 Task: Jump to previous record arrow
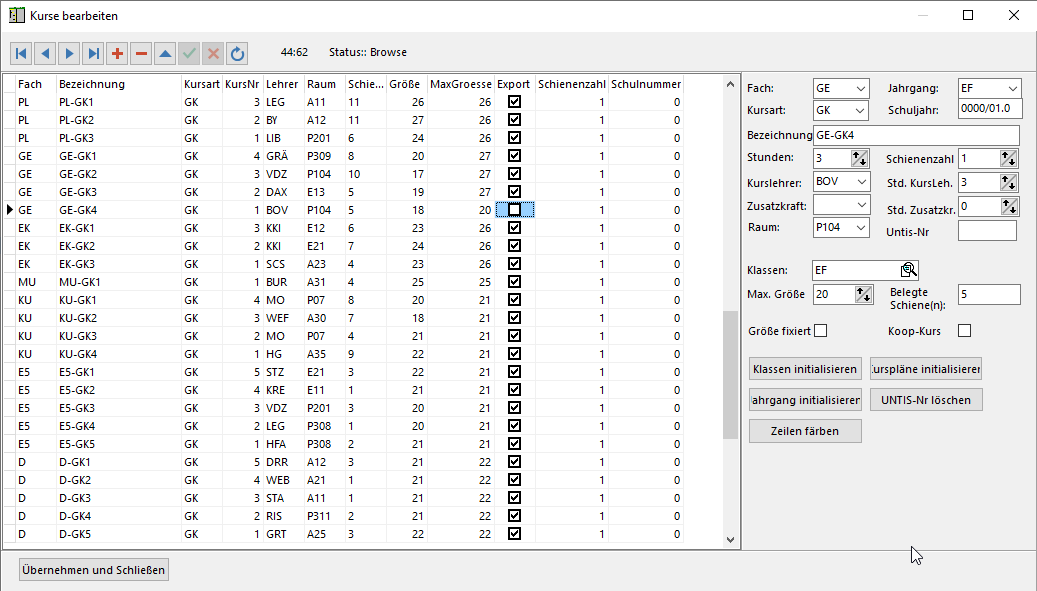point(46,53)
